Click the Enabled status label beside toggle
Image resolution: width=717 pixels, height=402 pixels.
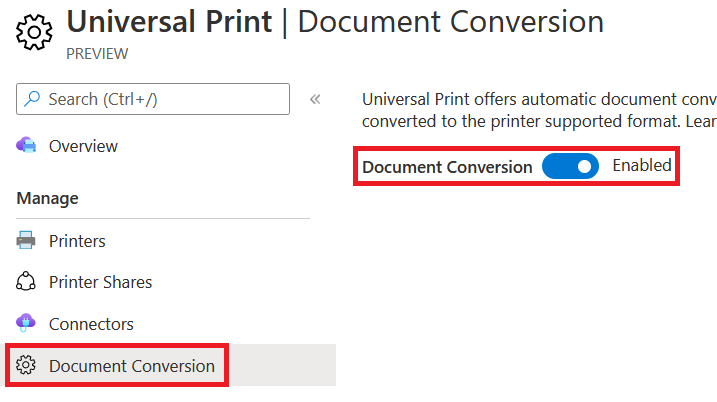click(642, 166)
